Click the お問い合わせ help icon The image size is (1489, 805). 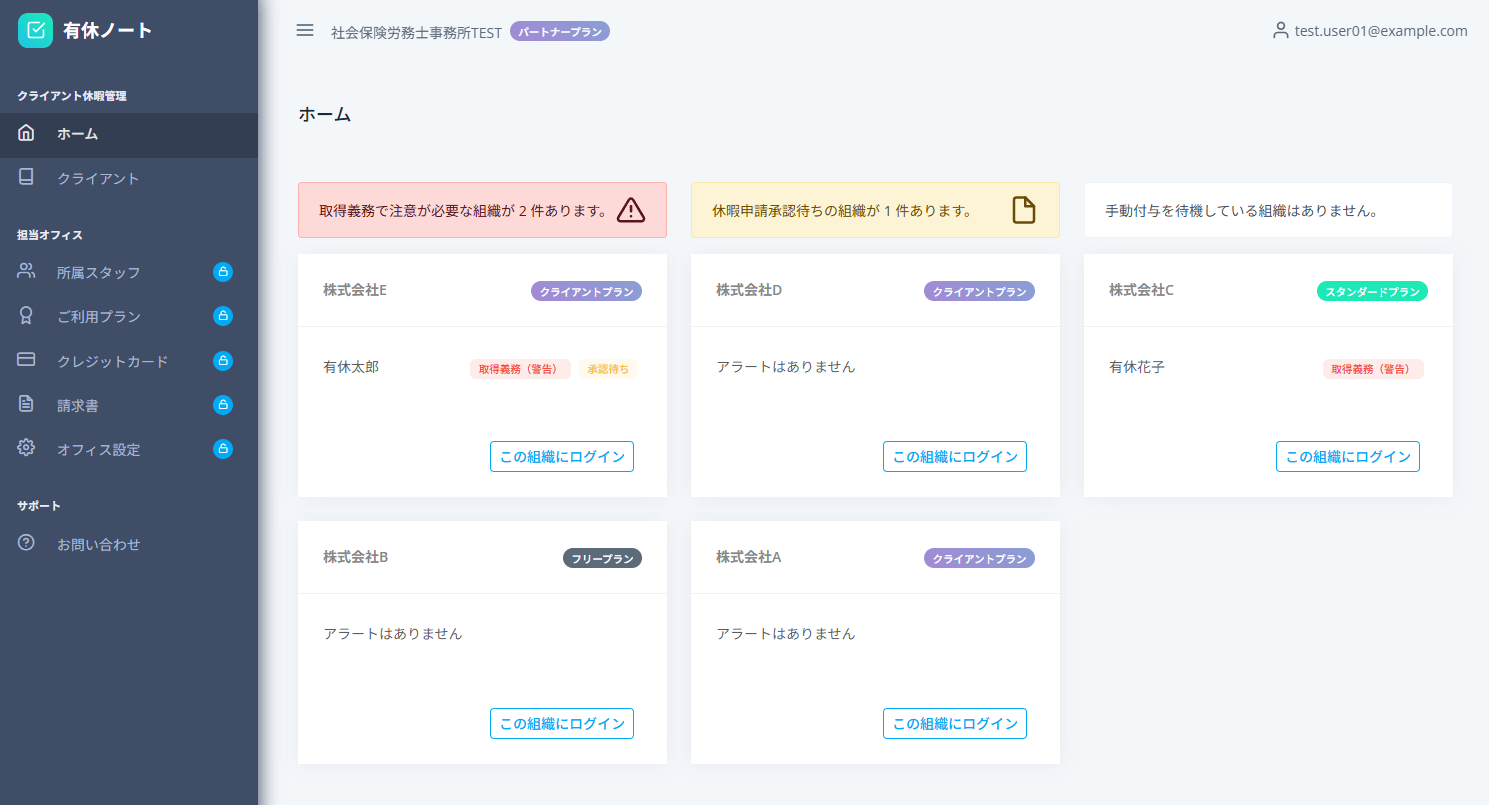pyautogui.click(x=26, y=543)
